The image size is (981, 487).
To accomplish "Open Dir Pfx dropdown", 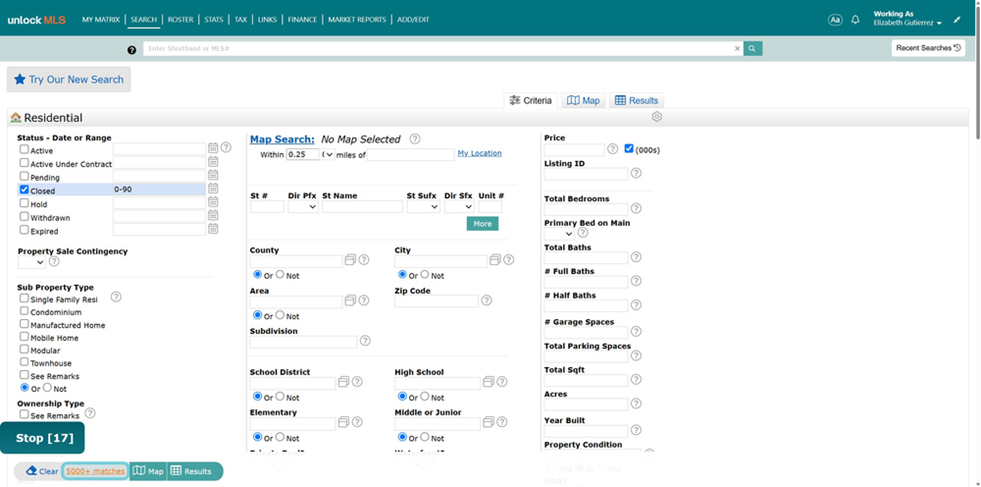I will [303, 207].
